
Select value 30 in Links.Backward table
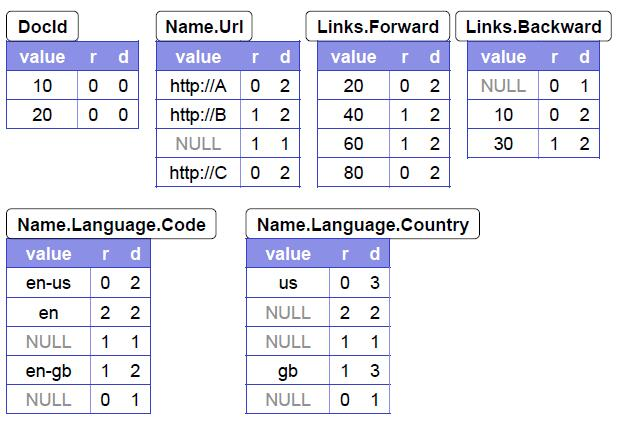pyautogui.click(x=503, y=143)
